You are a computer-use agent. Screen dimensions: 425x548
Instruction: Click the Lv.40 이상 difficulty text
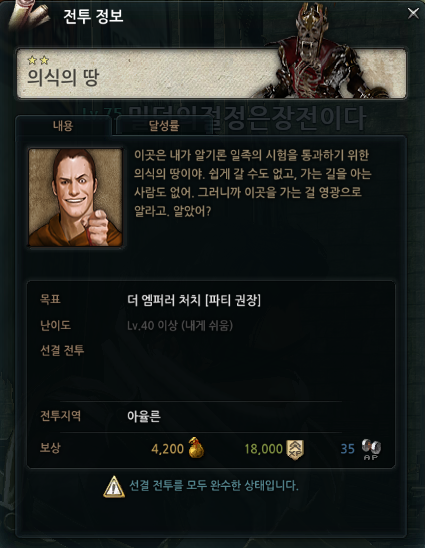click(180, 326)
